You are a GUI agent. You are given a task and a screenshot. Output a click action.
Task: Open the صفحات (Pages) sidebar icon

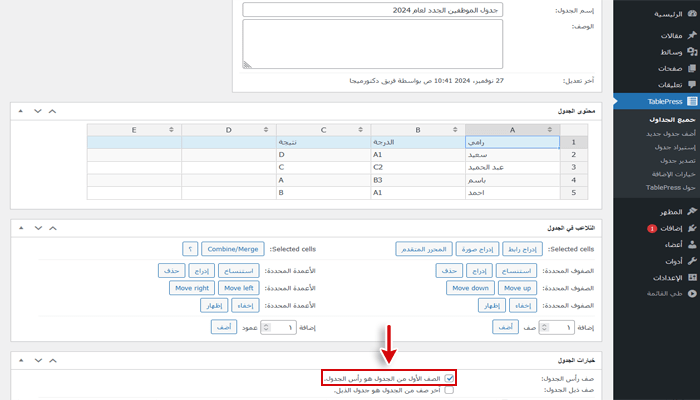[x=692, y=67]
